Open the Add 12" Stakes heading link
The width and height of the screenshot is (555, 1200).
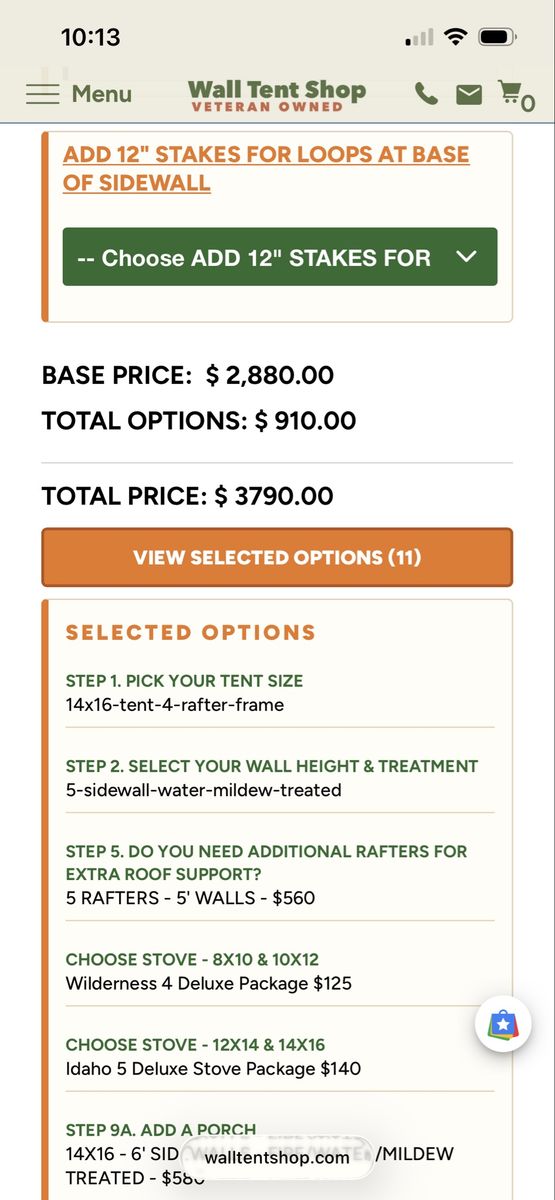point(266,168)
